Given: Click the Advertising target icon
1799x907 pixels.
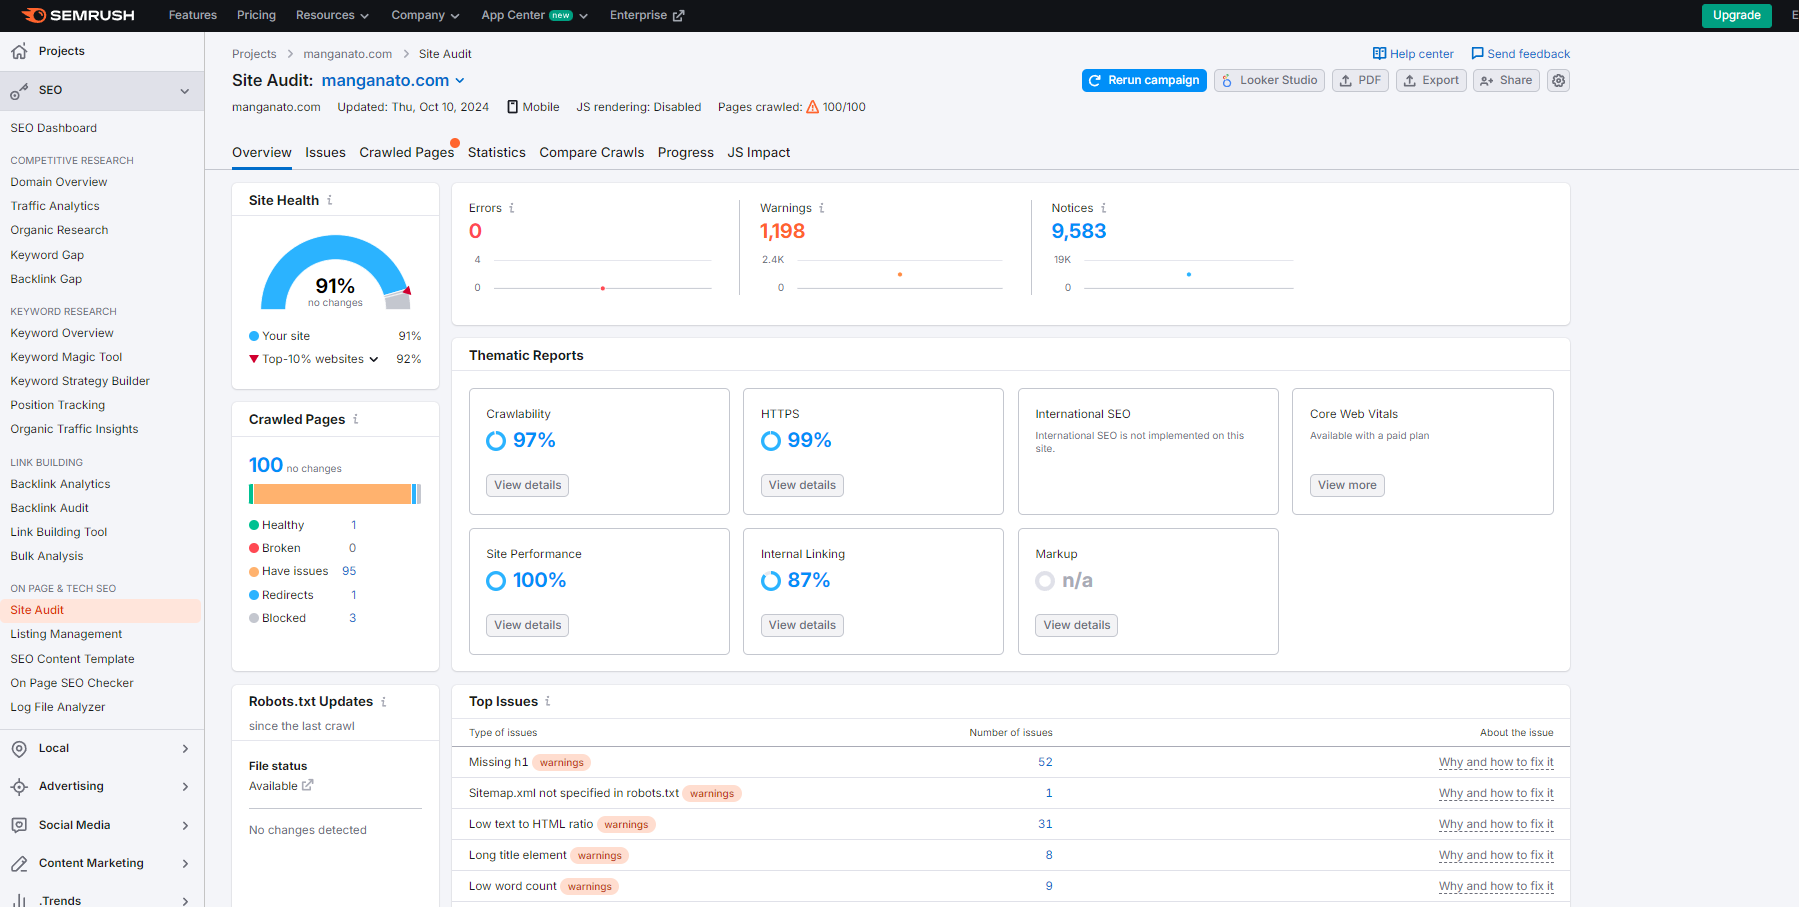Looking at the screenshot, I should pos(19,787).
